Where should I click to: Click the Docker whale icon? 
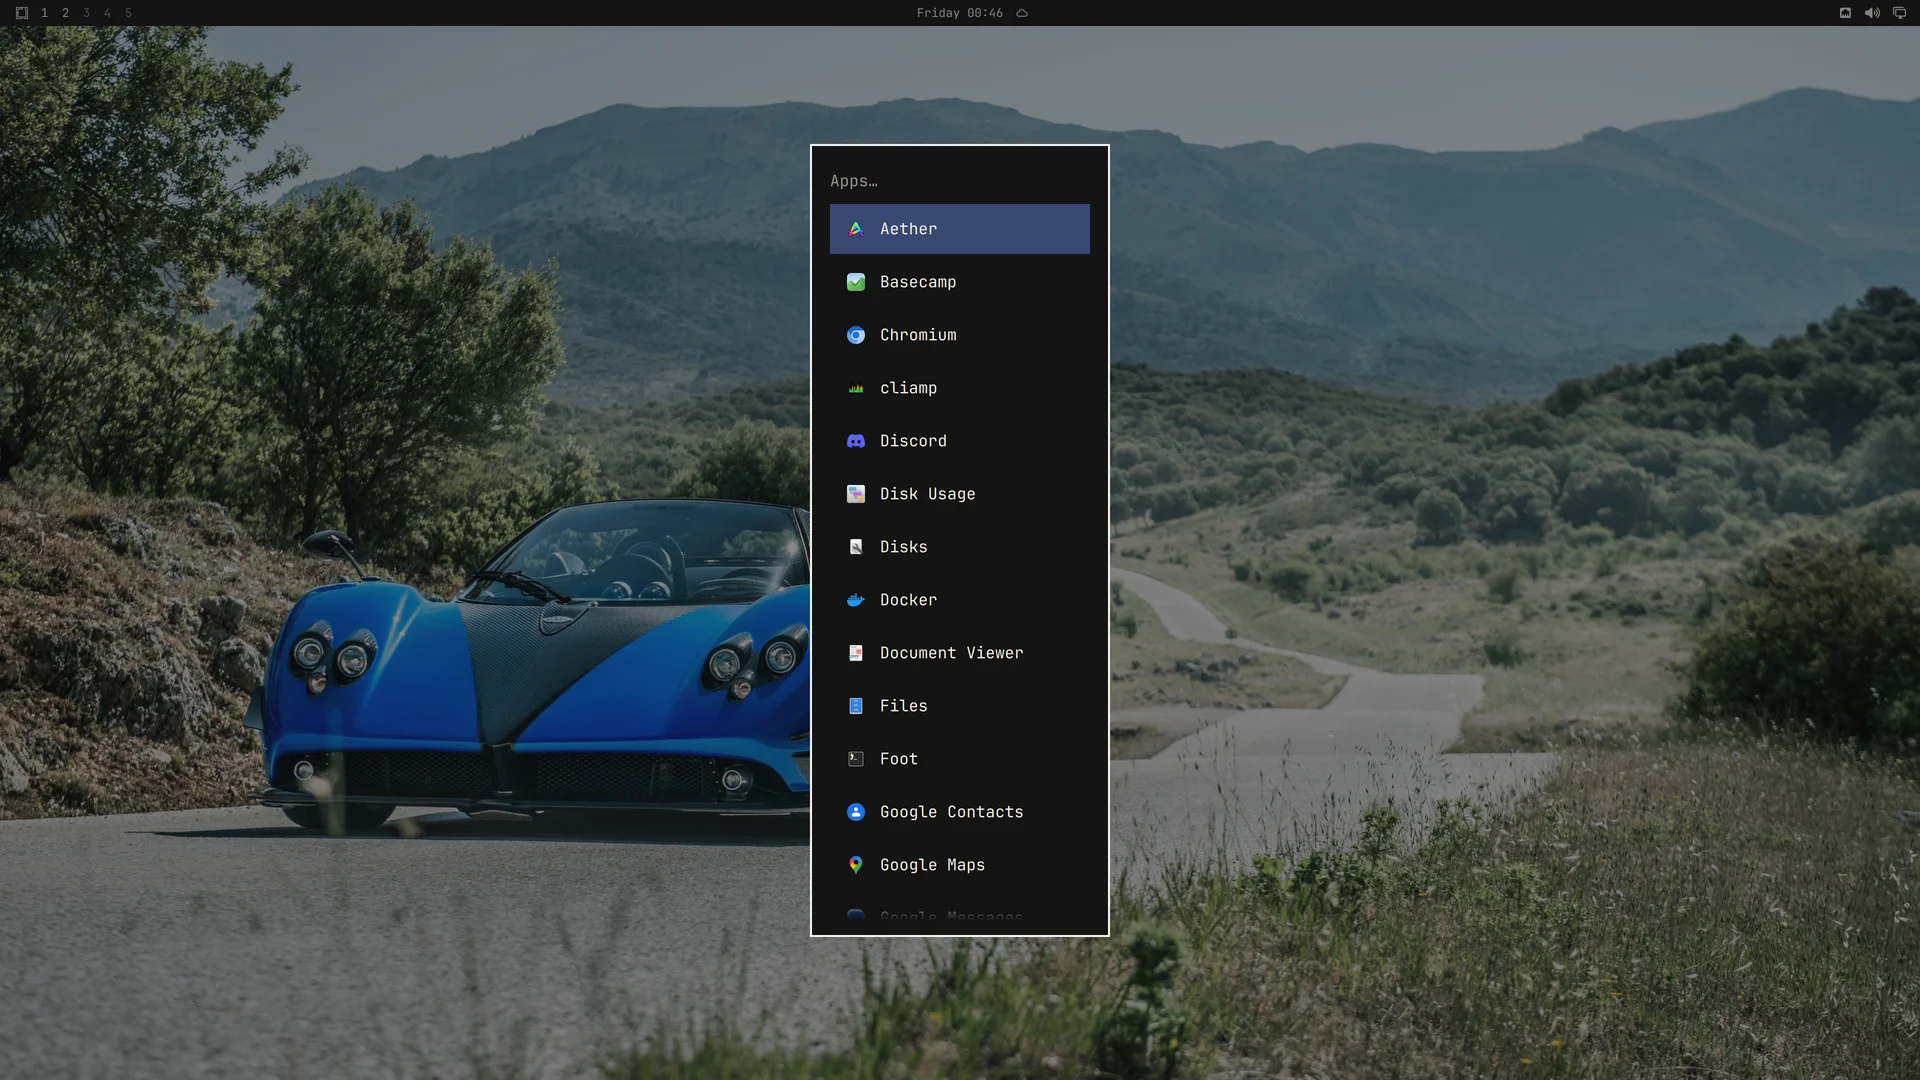856,600
